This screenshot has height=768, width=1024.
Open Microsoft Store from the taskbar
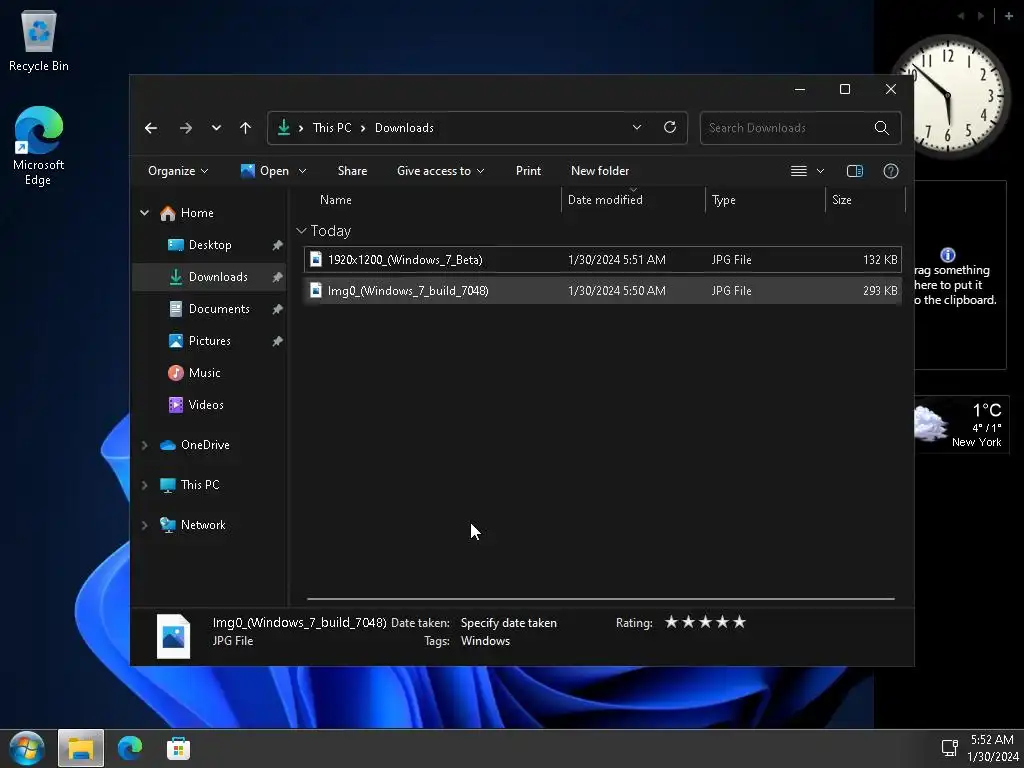point(178,748)
